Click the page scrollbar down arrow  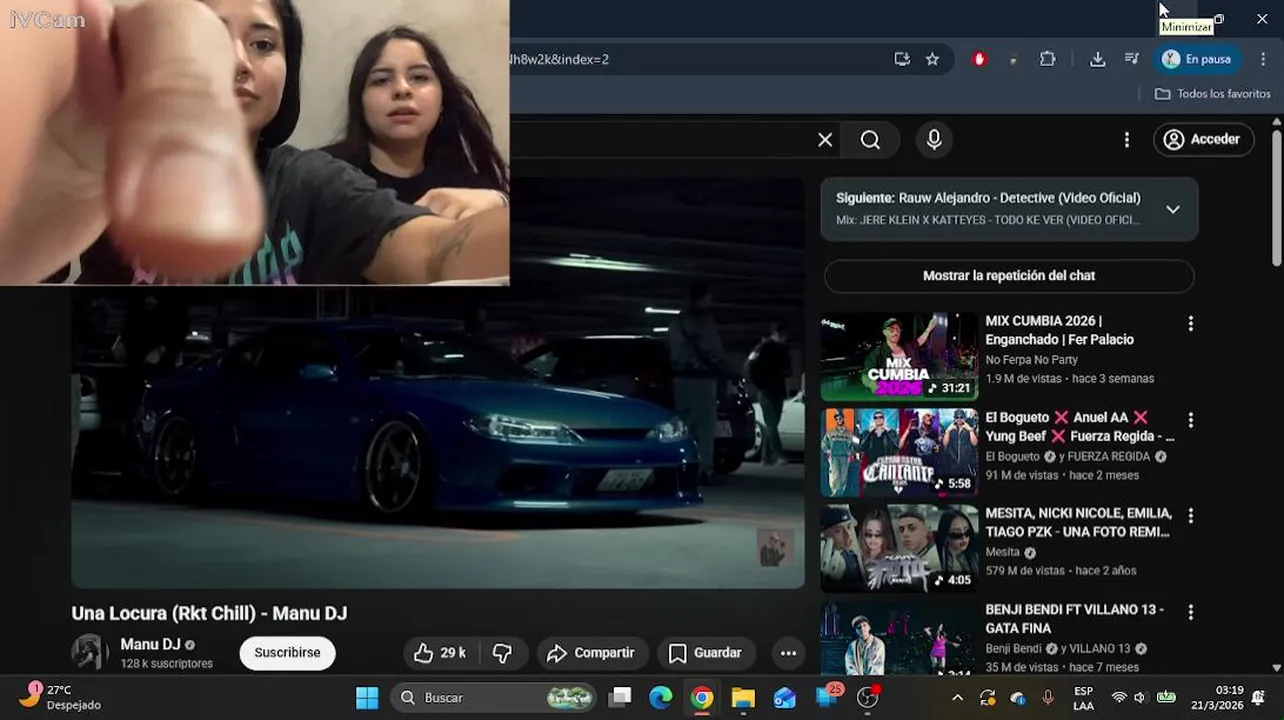coord(1276,667)
